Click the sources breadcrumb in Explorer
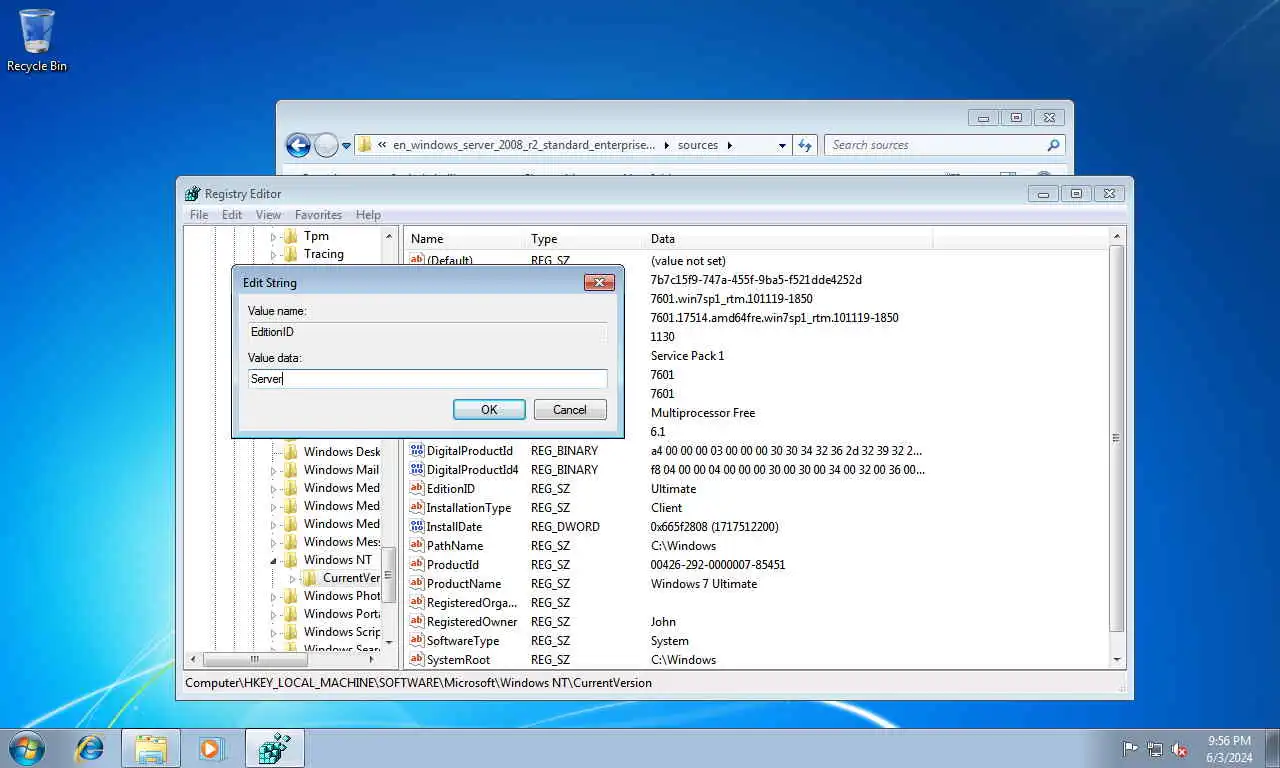 coord(698,145)
